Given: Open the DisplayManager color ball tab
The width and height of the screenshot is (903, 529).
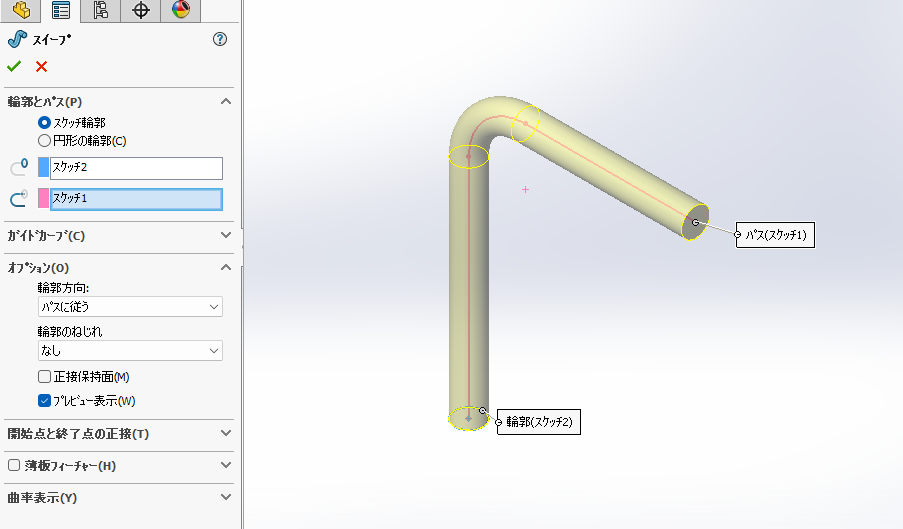Looking at the screenshot, I should coord(180,10).
